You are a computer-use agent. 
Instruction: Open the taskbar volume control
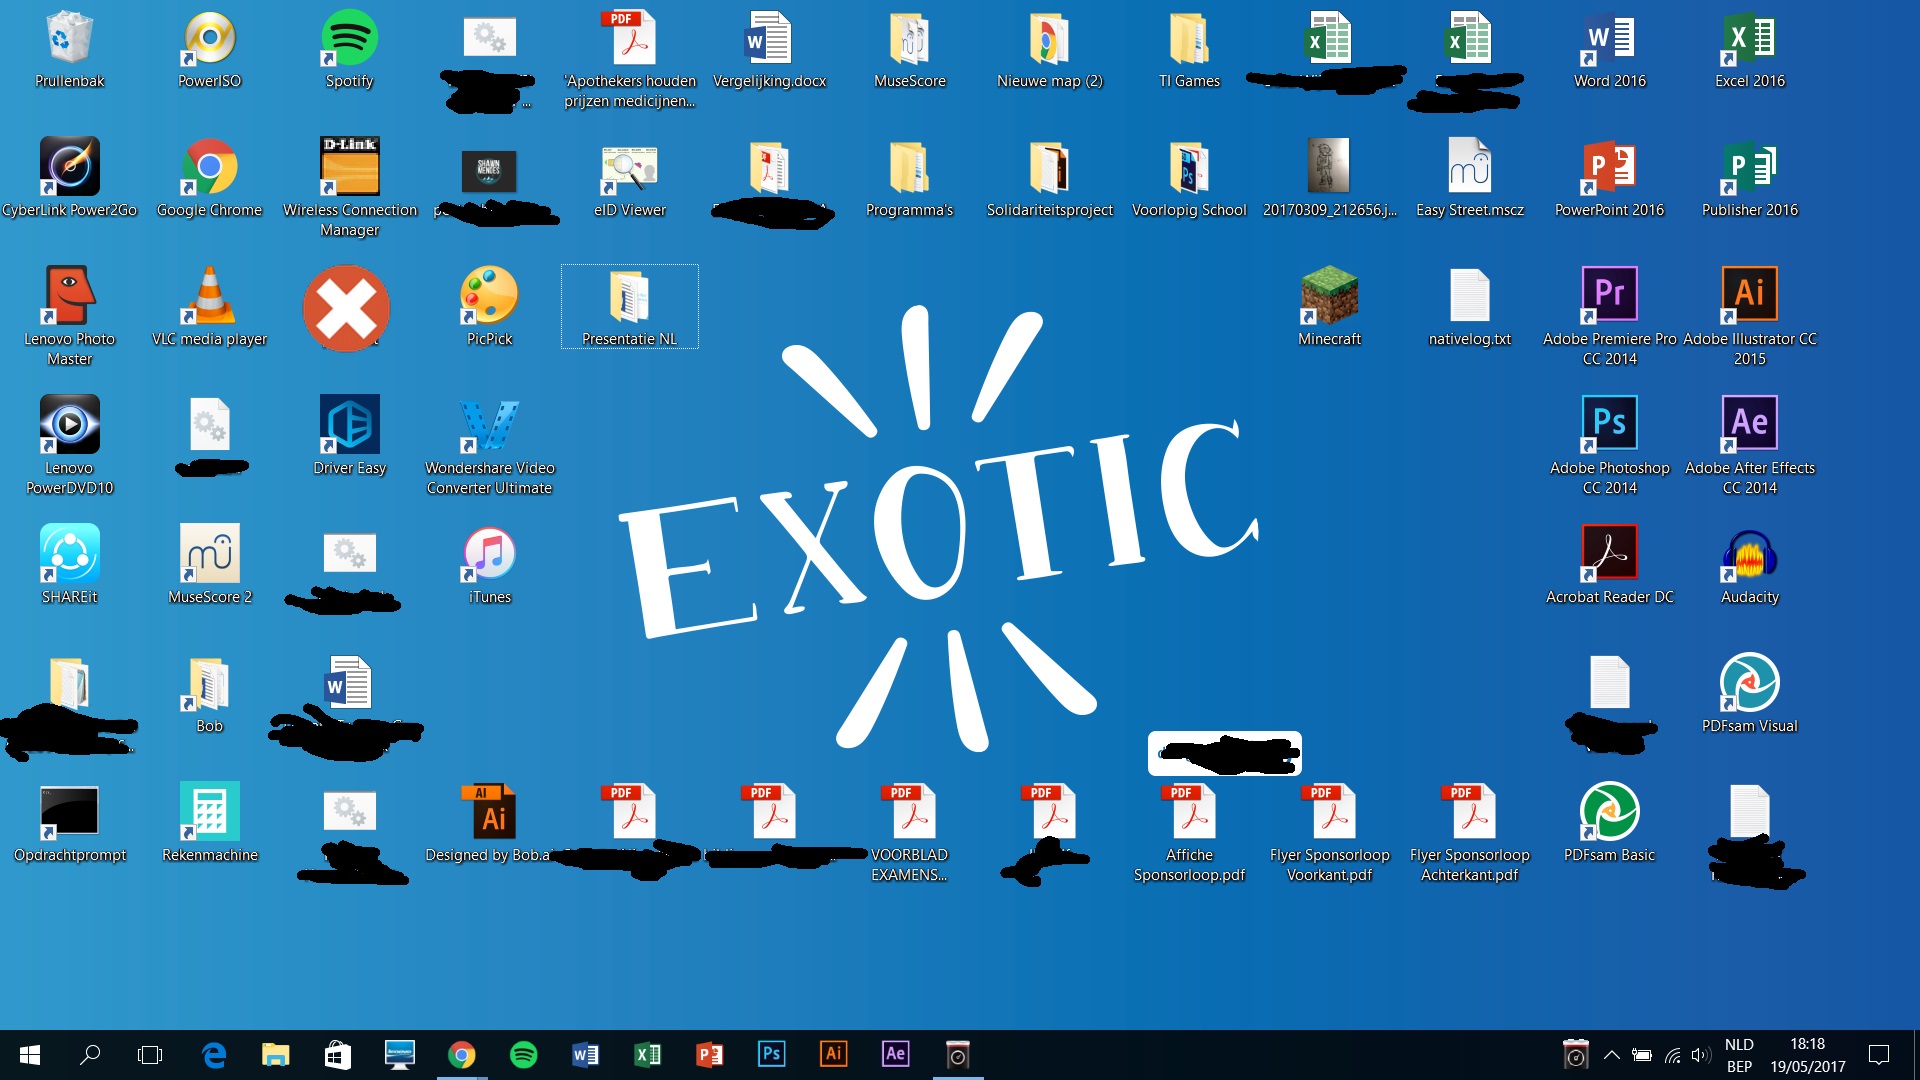[x=1701, y=1055]
